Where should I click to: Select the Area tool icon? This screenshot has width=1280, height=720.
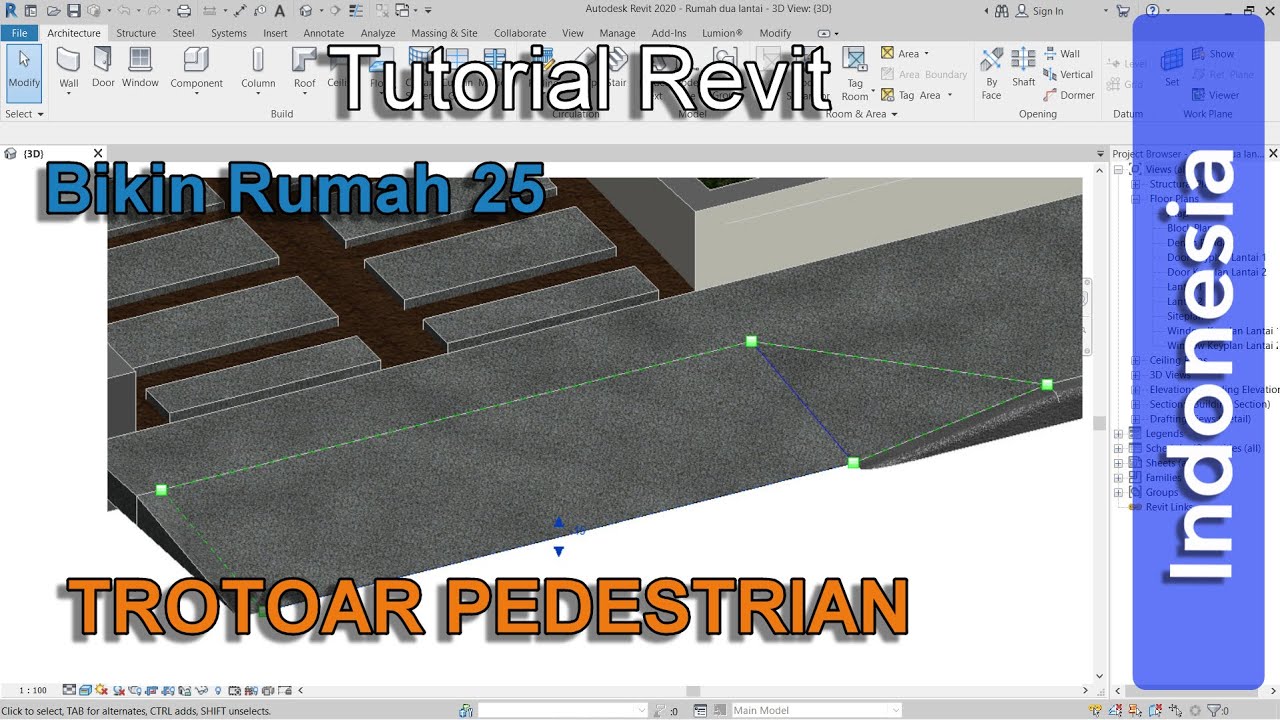point(888,53)
